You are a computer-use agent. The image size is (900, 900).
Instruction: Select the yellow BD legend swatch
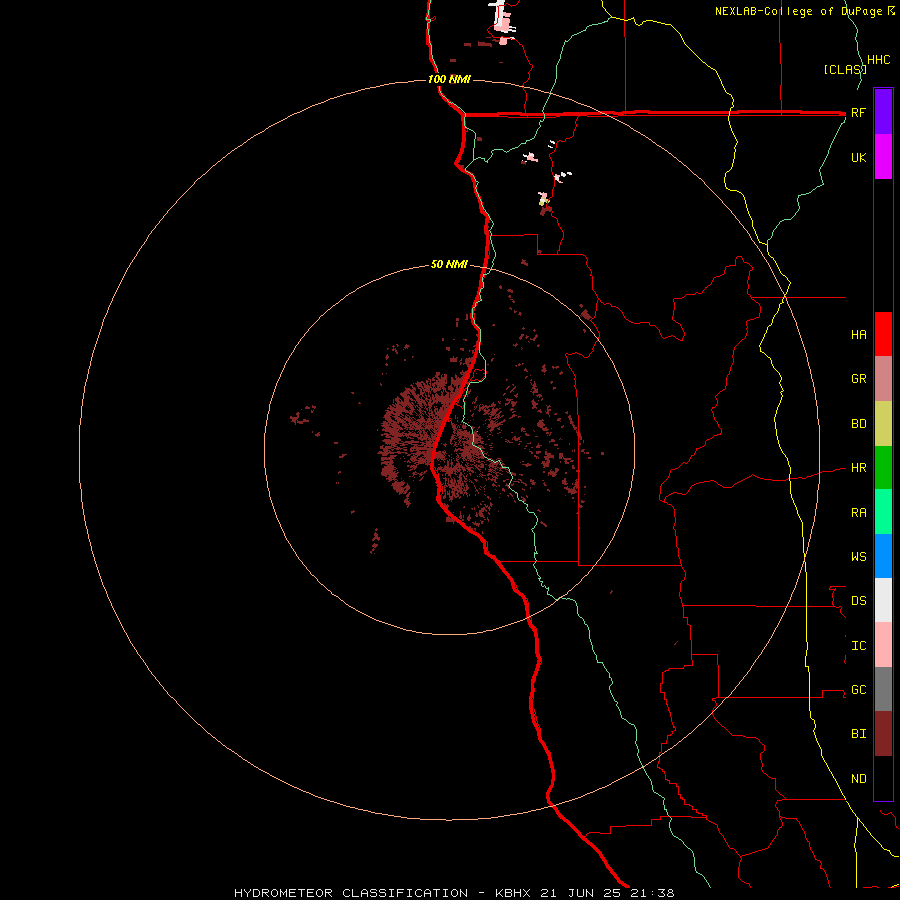pyautogui.click(x=883, y=424)
